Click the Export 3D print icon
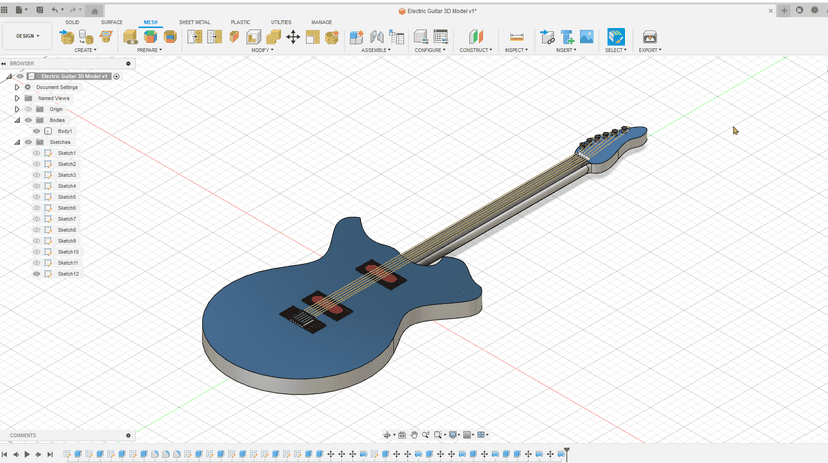 (x=649, y=37)
